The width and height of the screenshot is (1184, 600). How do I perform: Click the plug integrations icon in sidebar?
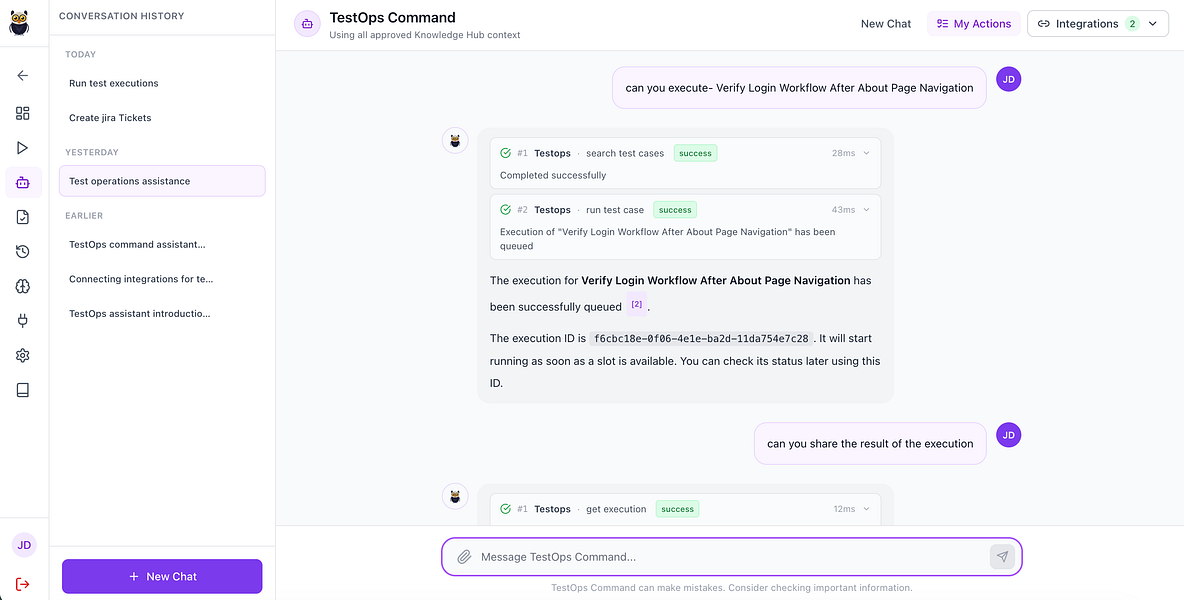point(23,321)
